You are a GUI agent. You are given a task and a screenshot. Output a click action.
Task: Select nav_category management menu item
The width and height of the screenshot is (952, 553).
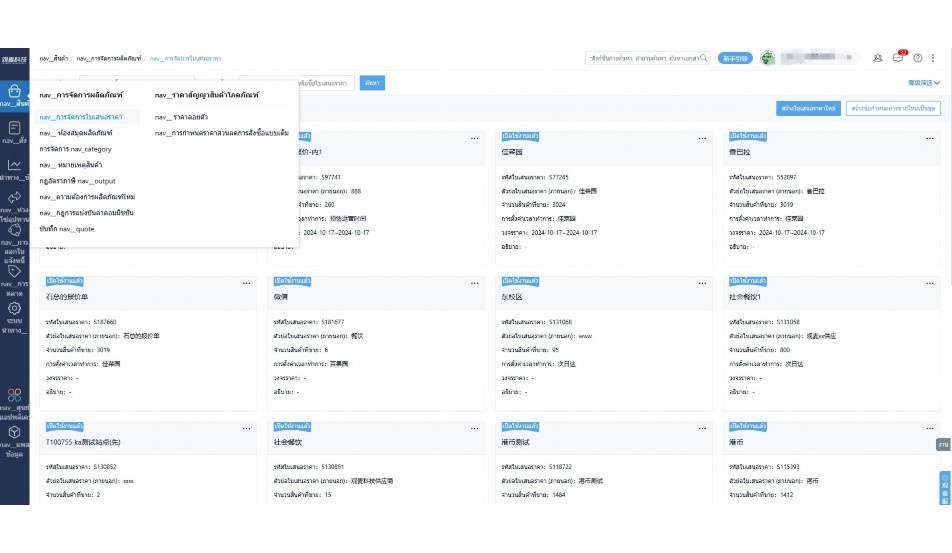(x=75, y=149)
